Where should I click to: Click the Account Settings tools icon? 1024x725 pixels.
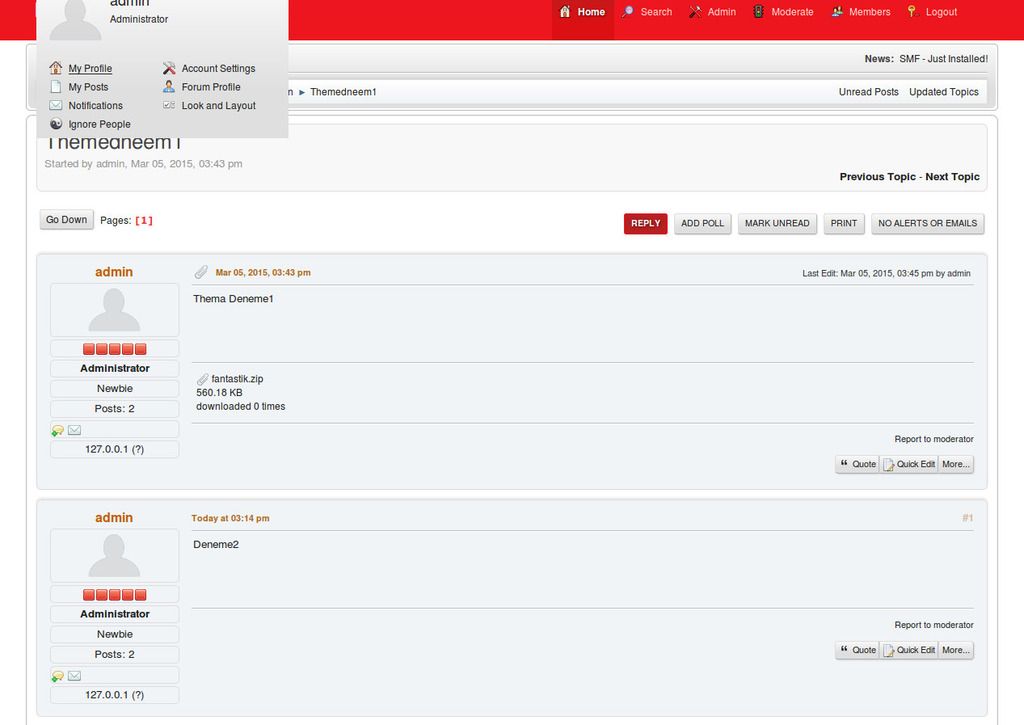click(x=168, y=68)
